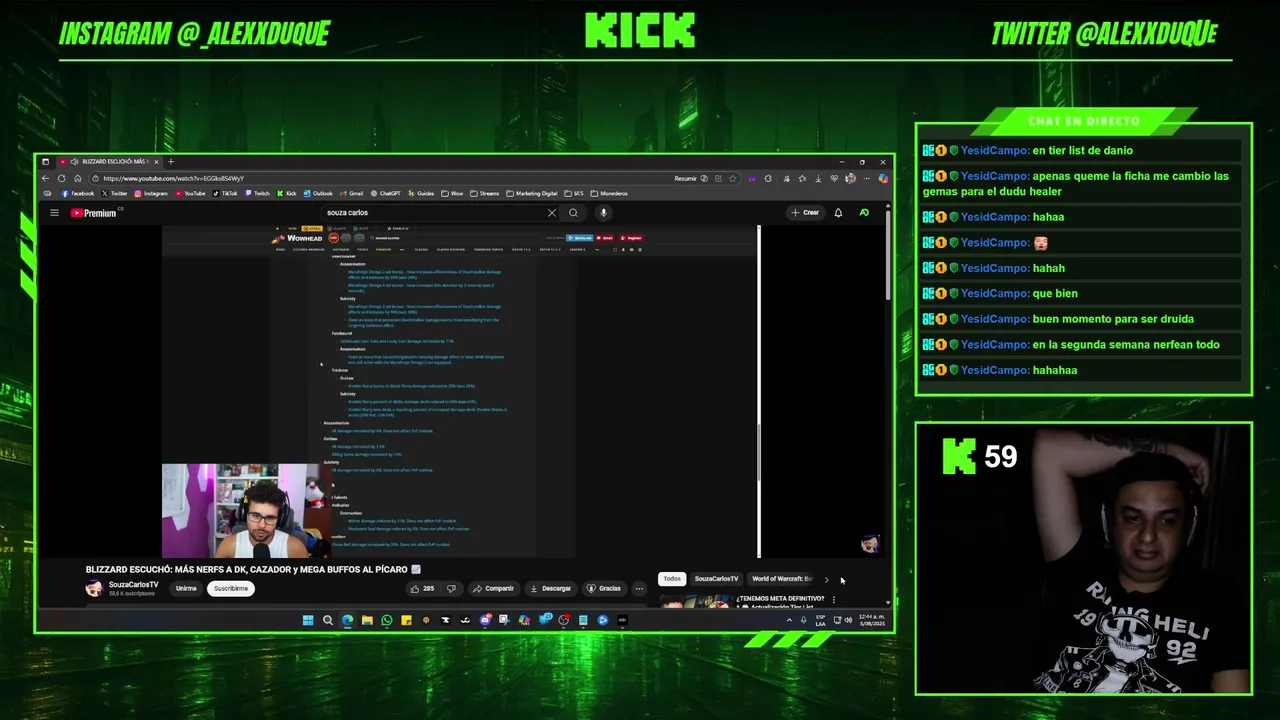Open the Gmail bookmark
The width and height of the screenshot is (1280, 720).
352,193
